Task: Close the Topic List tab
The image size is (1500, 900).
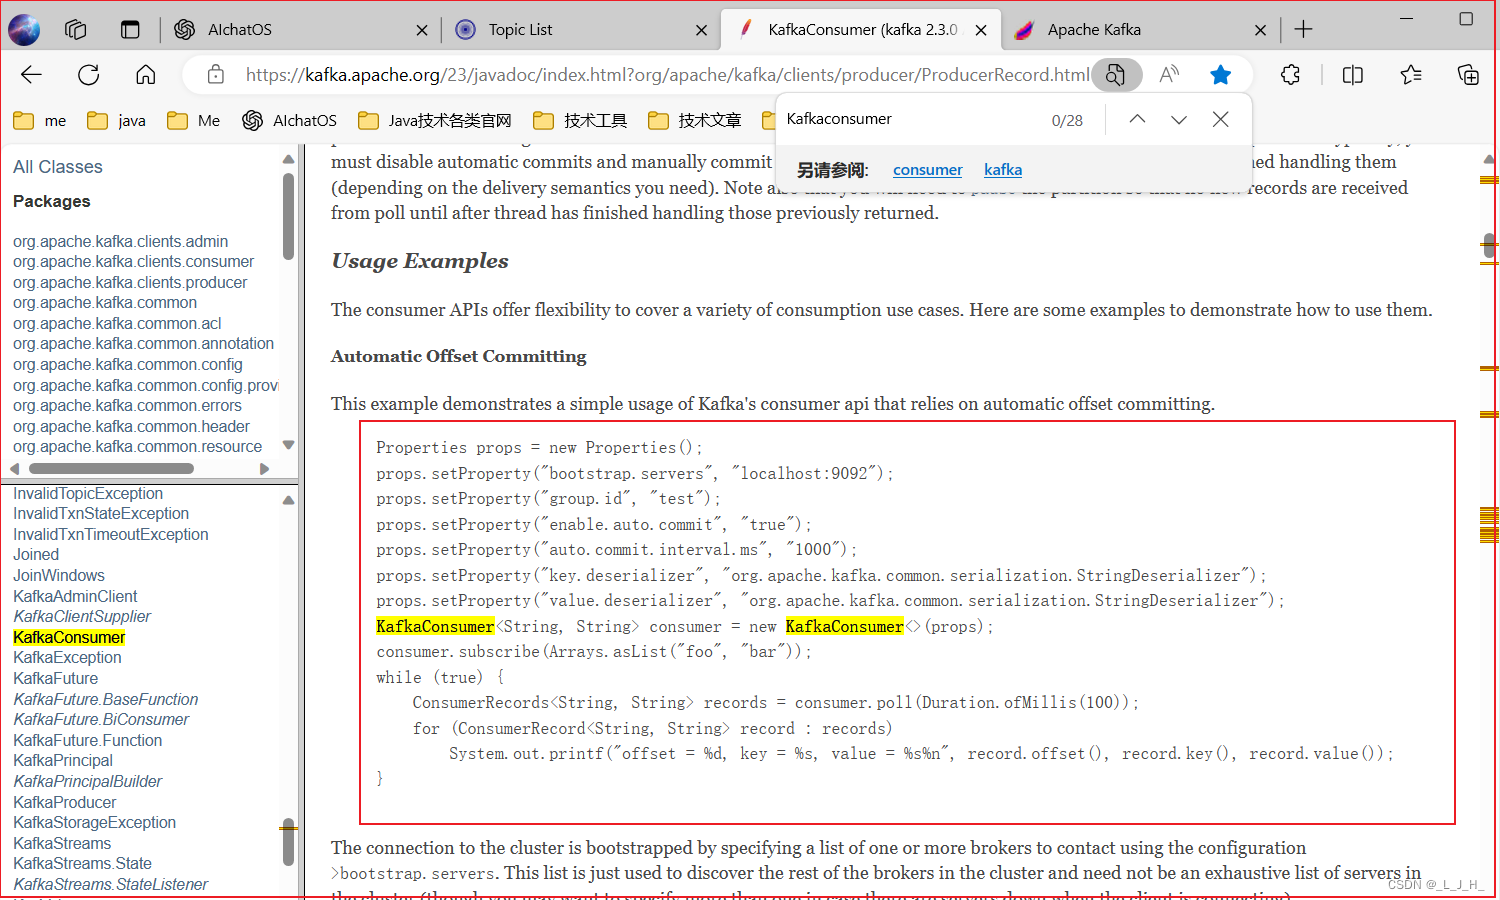Action: (701, 30)
